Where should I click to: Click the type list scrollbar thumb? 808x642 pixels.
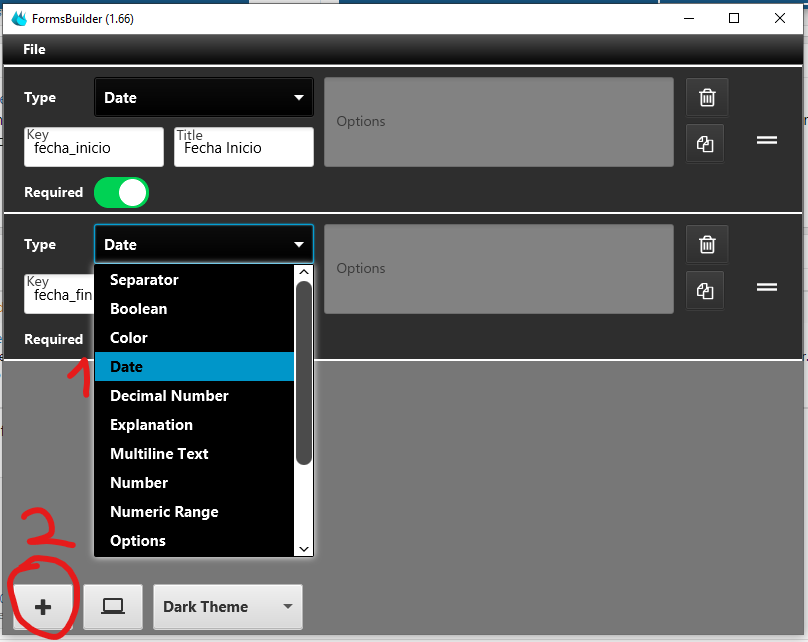(x=304, y=373)
